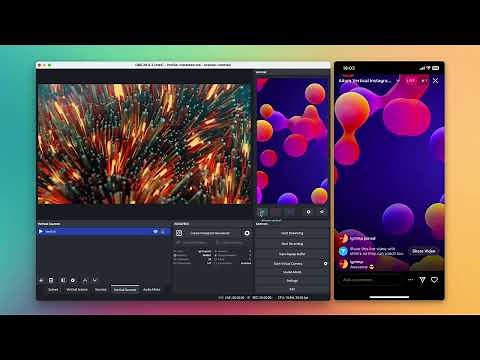The width and height of the screenshot is (480, 360).
Task: Toggle the lock on the selected vertical source
Action: [x=163, y=231]
